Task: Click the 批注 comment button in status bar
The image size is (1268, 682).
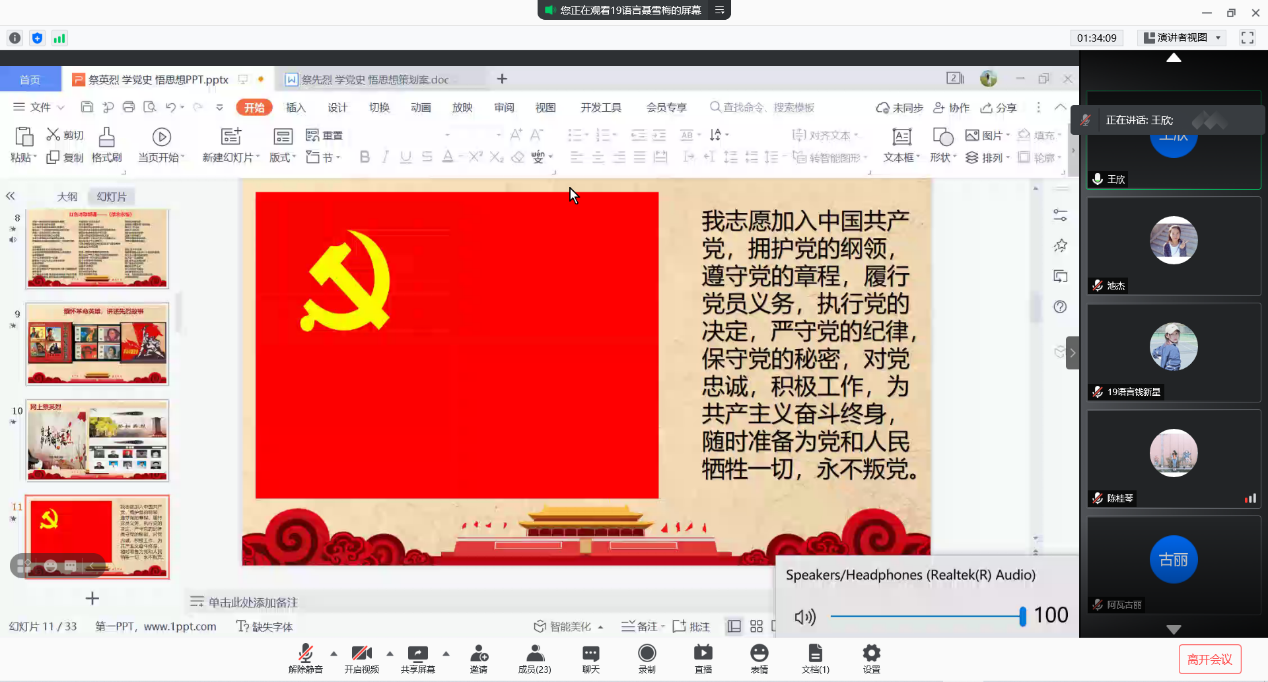Action: [x=691, y=626]
